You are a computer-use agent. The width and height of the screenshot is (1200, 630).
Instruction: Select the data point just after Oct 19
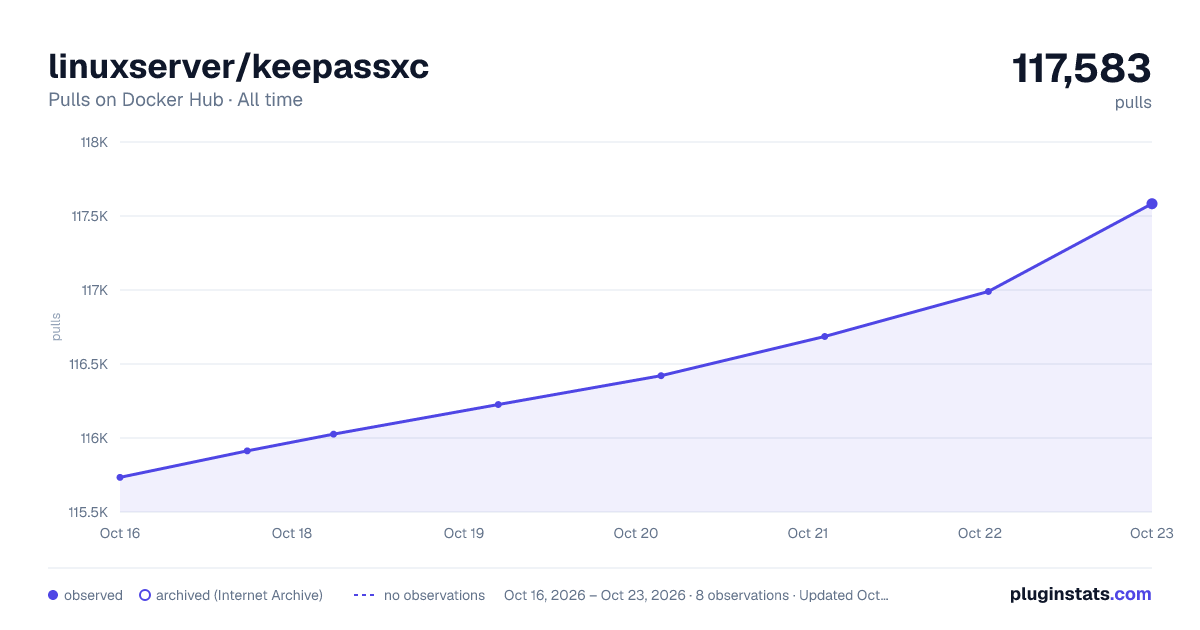tap(498, 405)
